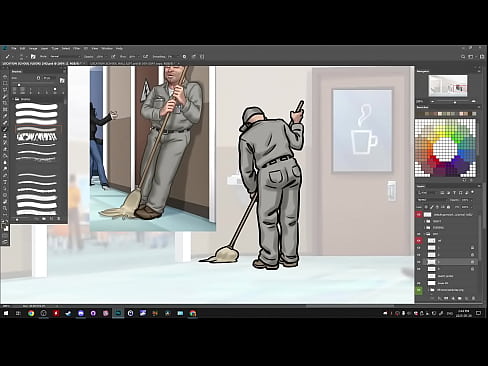
Task: Toggle visibility of the selected highlighted layer
Action: (x=419, y=262)
